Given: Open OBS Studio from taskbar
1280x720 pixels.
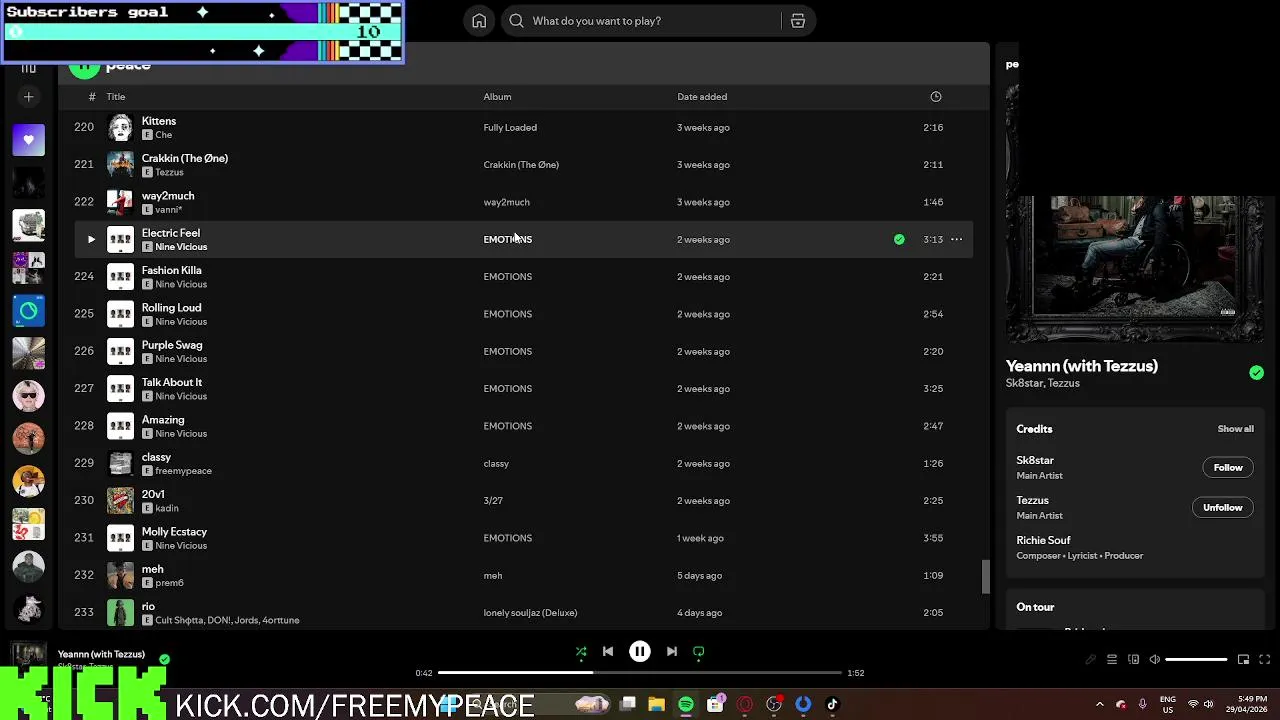Looking at the screenshot, I should click(x=774, y=705).
